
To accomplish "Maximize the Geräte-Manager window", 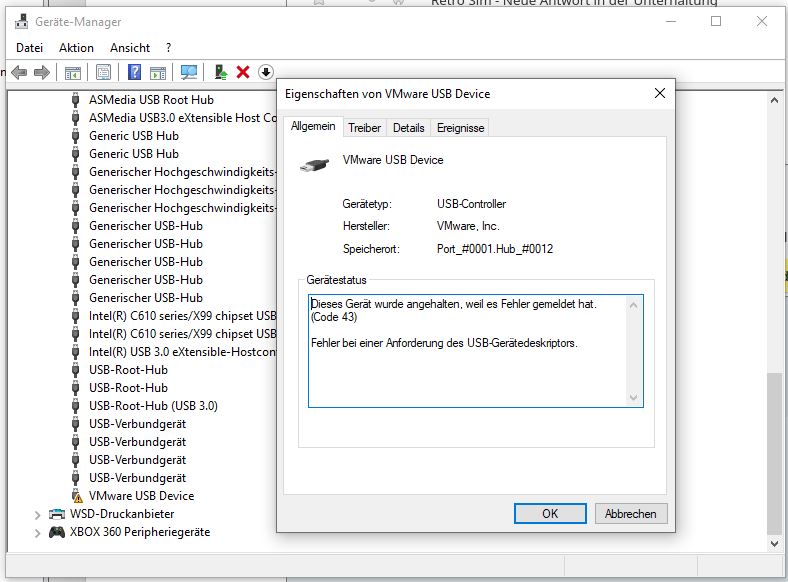I will [716, 21].
